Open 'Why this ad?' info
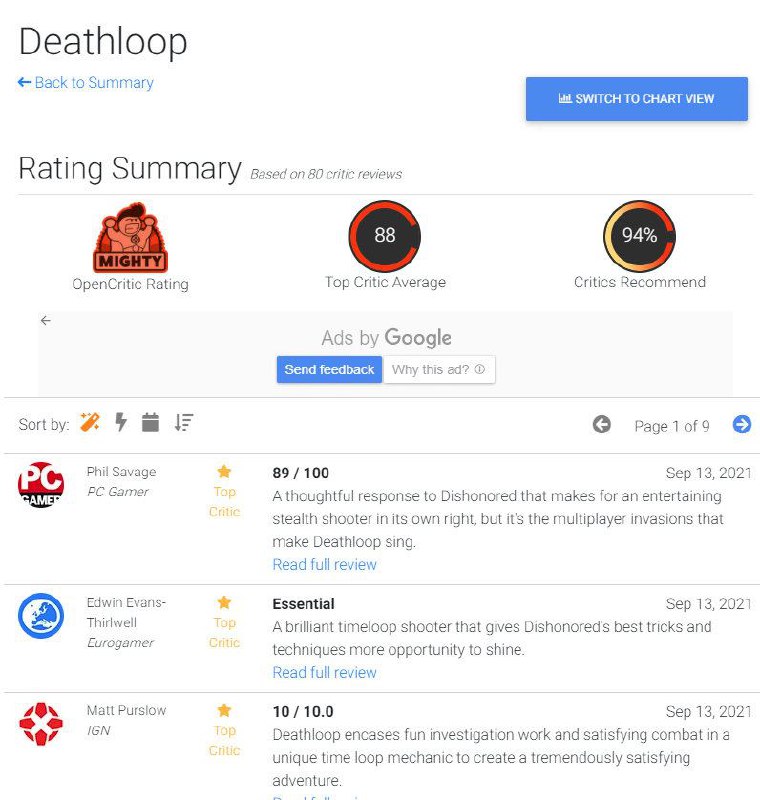The image size is (760, 800). click(439, 369)
